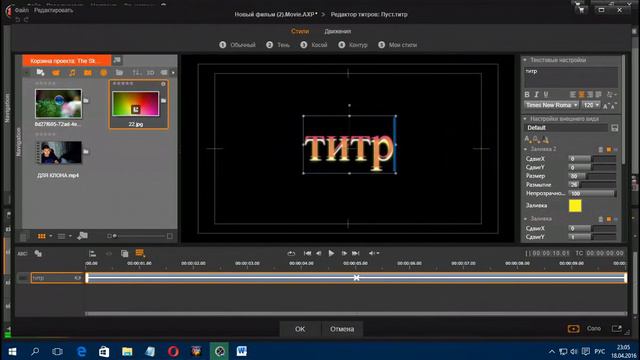The width and height of the screenshot is (640, 360).
Task: Show audio filter in project bin
Action: 72,73
